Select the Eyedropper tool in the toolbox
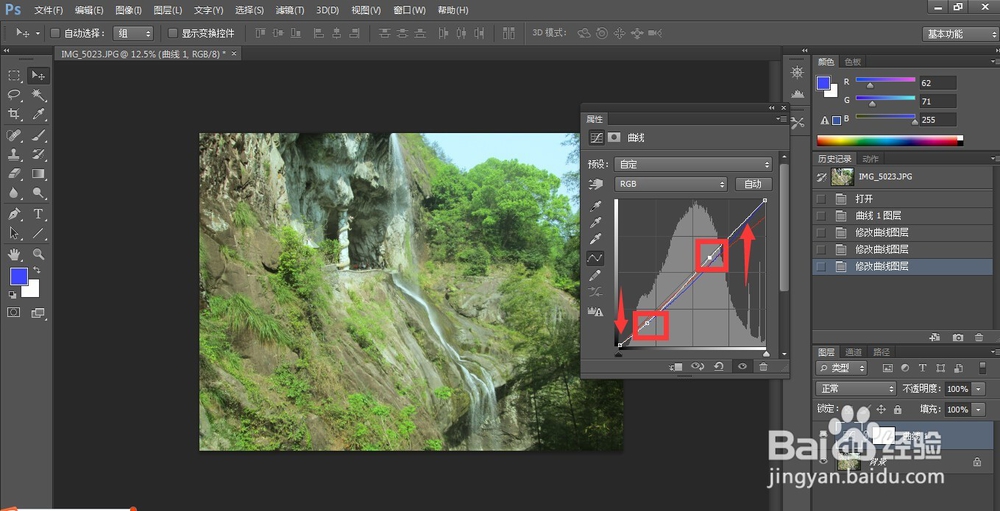The height and width of the screenshot is (511, 1000). click(38, 114)
